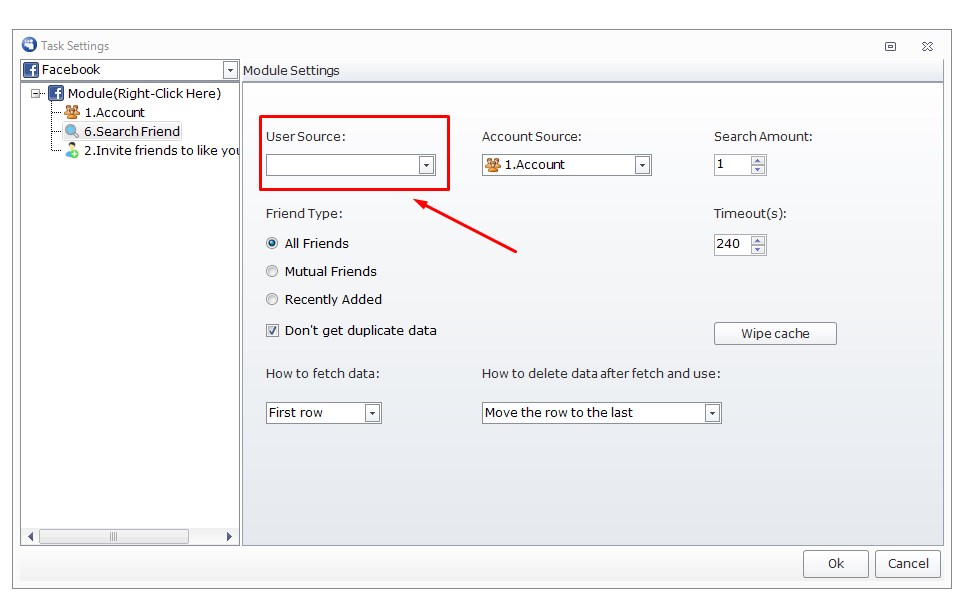Click the Facebook icon beside Module(Right-Click Here)
Image resolution: width=970 pixels, height=606 pixels.
coord(56,93)
